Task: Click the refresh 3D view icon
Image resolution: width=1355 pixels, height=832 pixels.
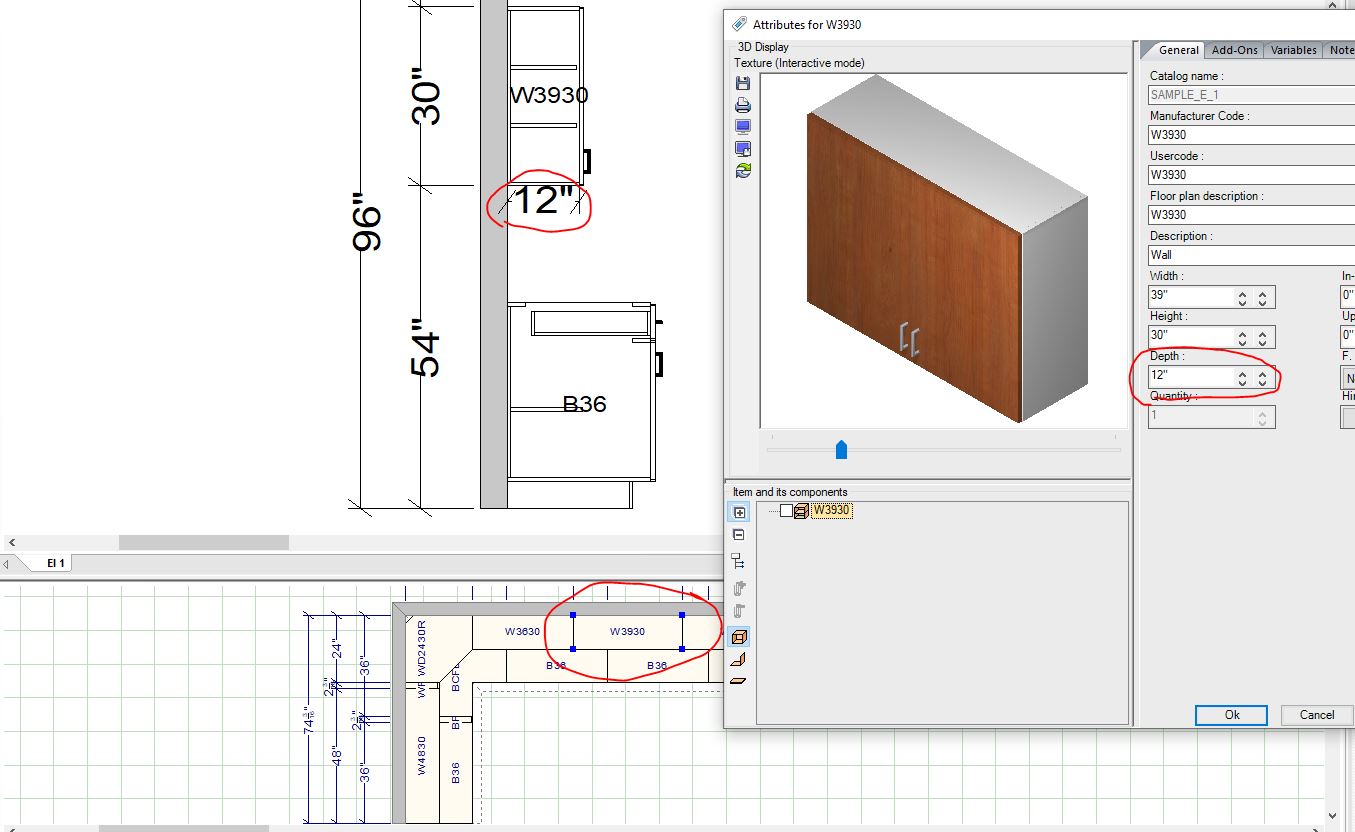Action: pyautogui.click(x=742, y=171)
